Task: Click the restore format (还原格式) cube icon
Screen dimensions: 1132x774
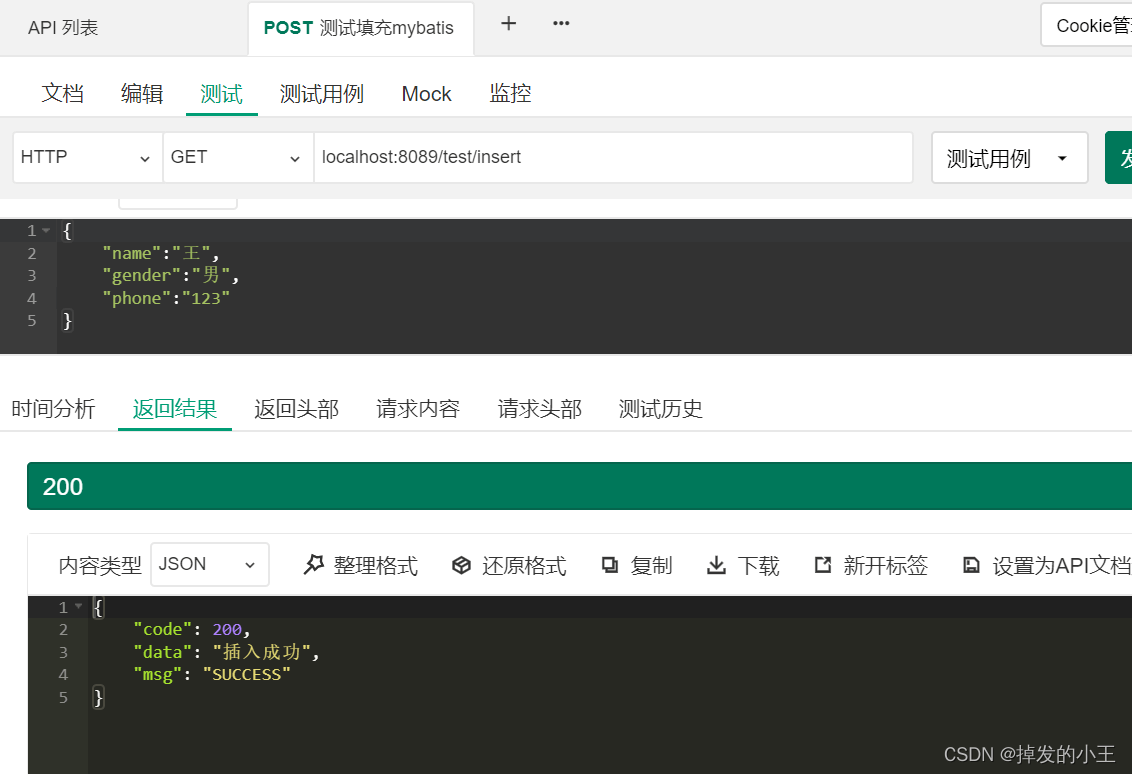Action: point(461,565)
